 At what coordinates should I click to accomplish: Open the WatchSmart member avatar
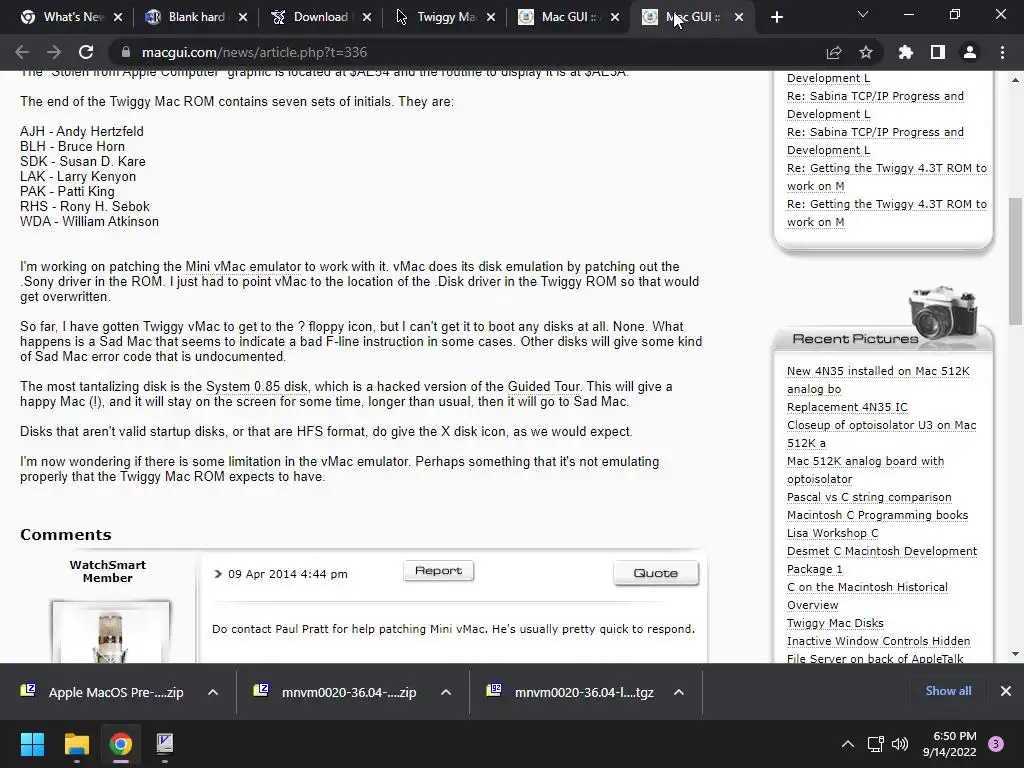point(110,632)
